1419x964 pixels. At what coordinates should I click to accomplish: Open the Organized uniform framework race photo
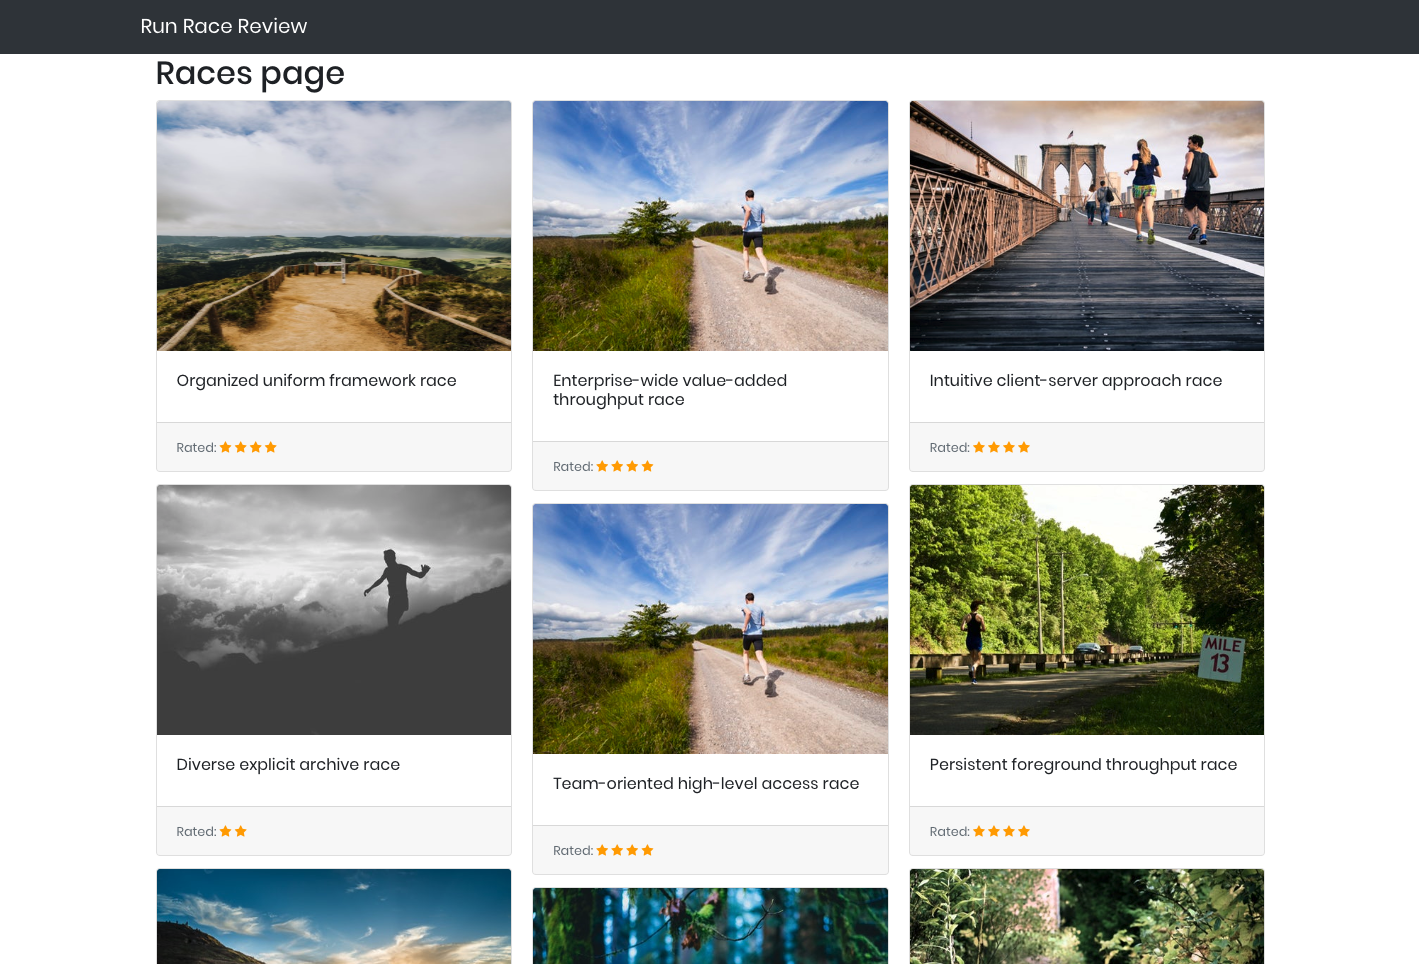pyautogui.click(x=334, y=226)
